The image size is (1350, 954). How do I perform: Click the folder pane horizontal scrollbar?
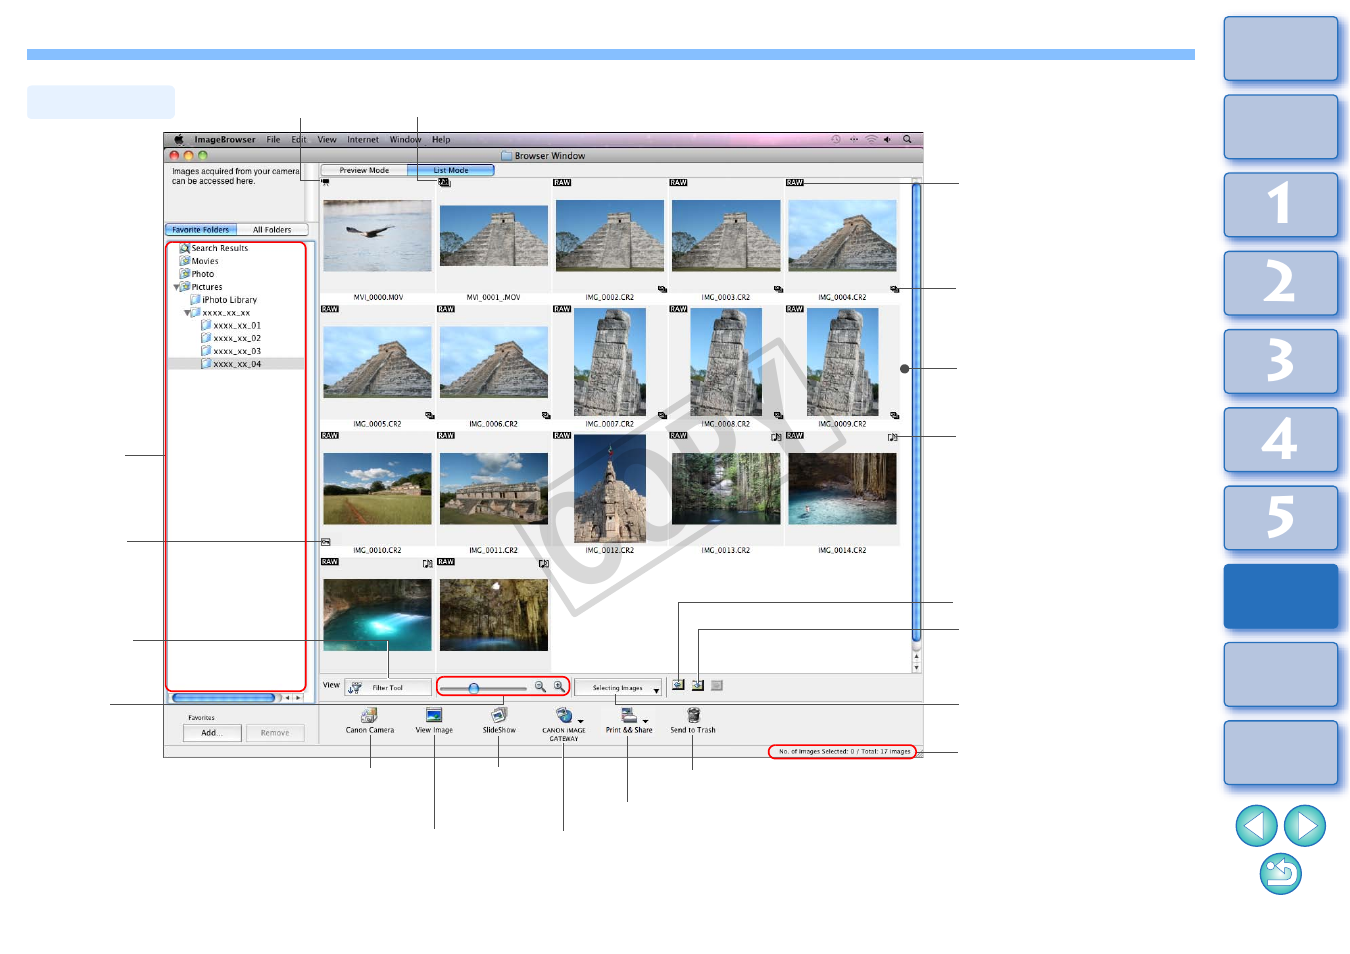coord(224,698)
